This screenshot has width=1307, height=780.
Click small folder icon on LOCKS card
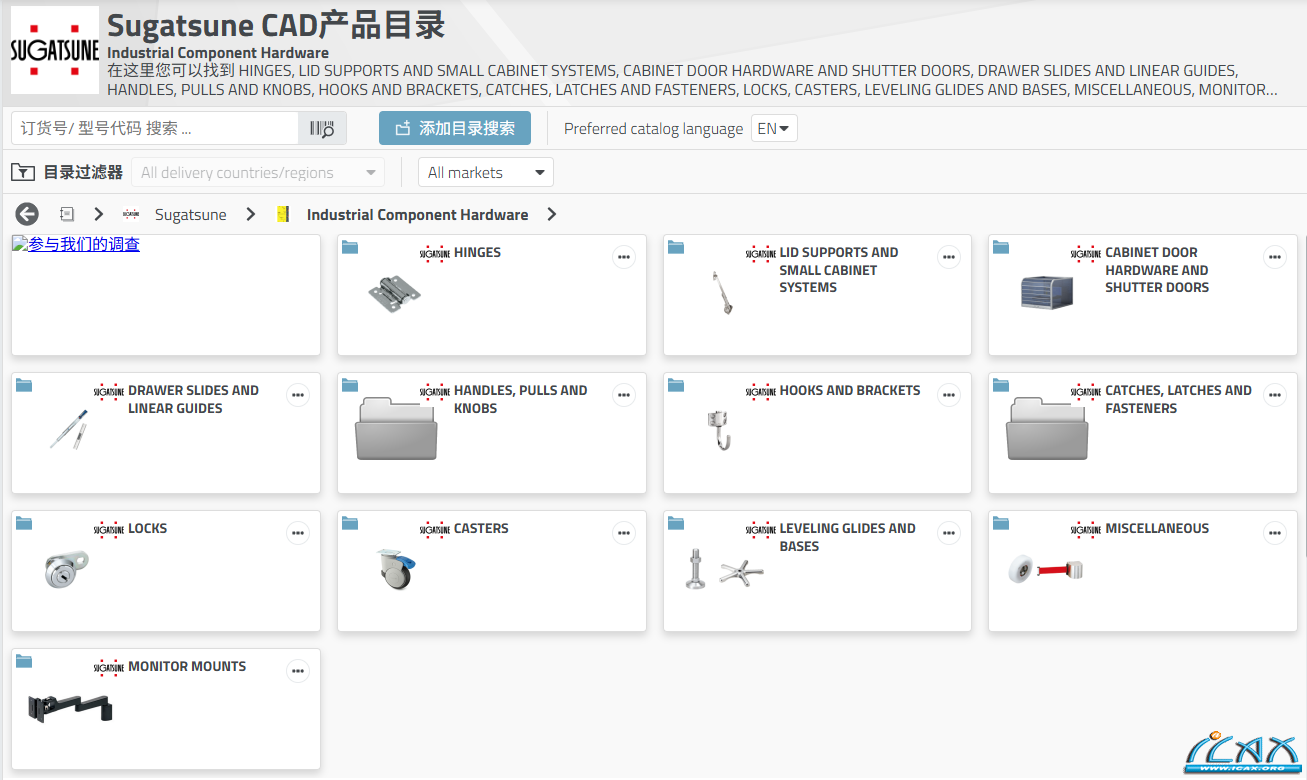24,523
